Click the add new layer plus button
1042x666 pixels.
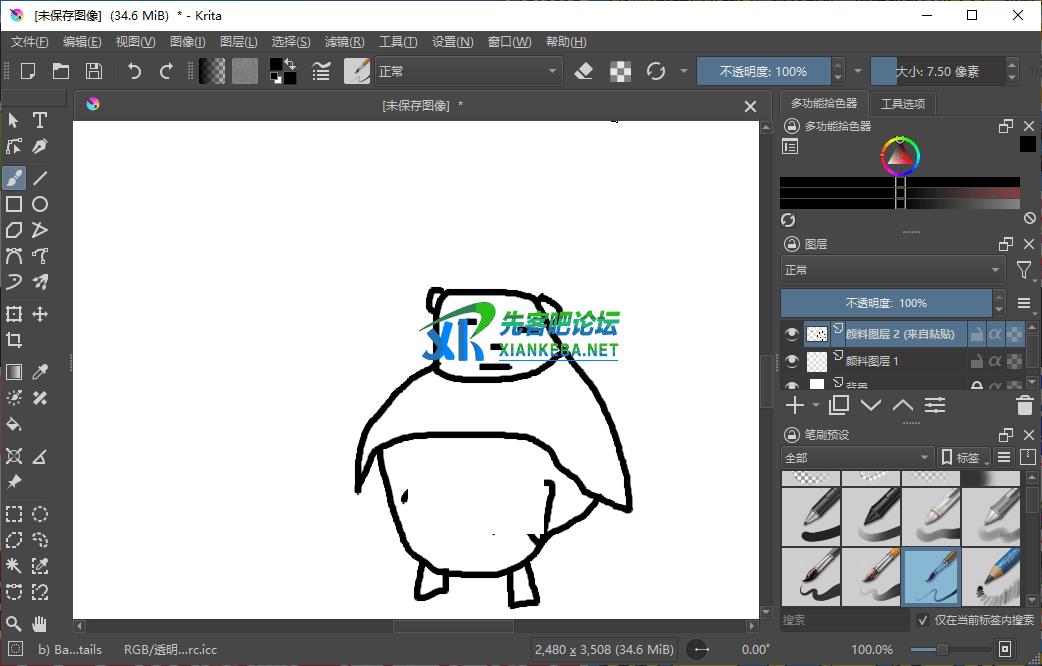tap(793, 404)
